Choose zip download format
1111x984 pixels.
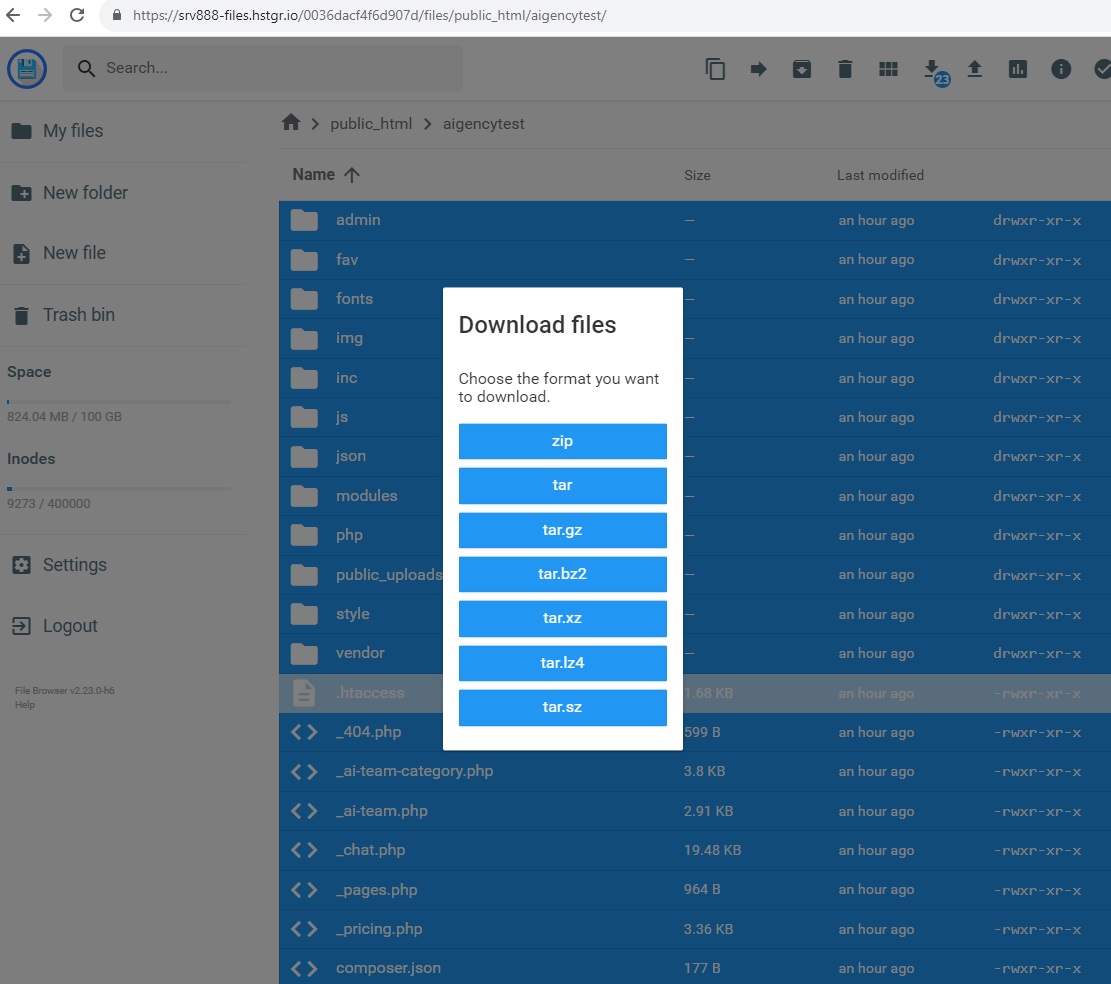click(562, 441)
